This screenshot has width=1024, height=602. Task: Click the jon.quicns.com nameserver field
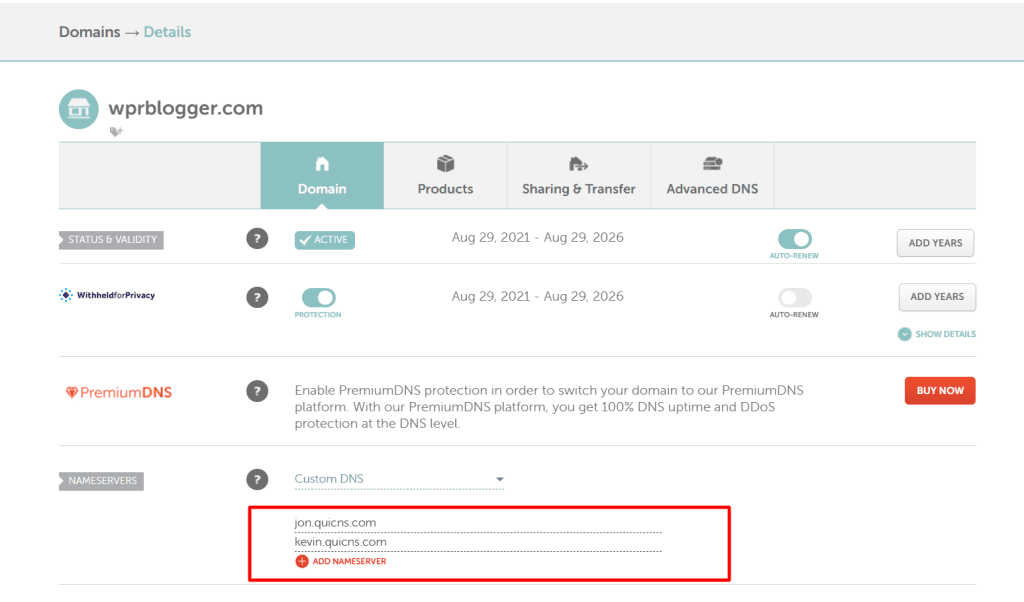(x=478, y=522)
